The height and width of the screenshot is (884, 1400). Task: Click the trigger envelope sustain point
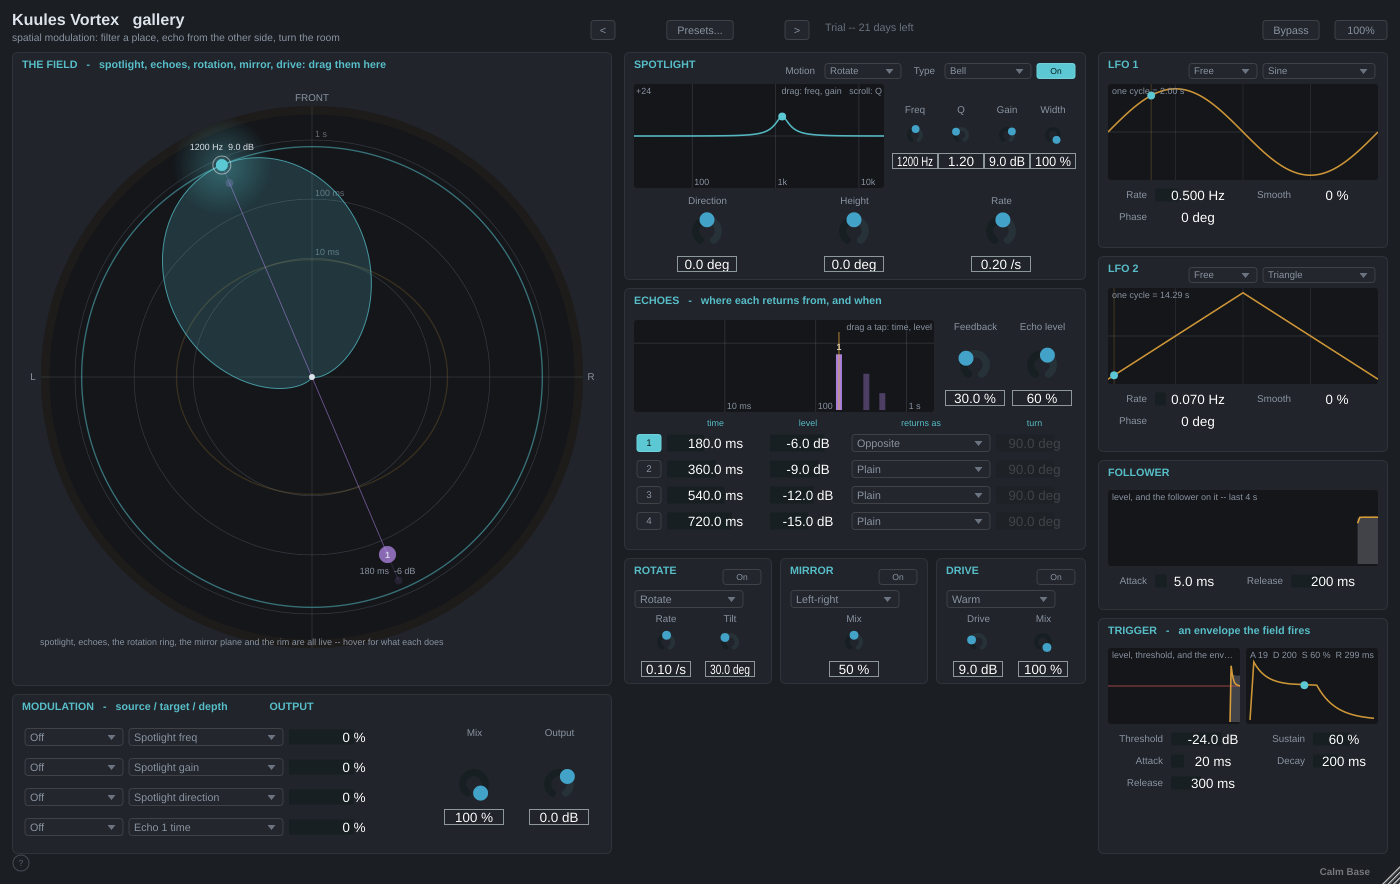point(1304,685)
